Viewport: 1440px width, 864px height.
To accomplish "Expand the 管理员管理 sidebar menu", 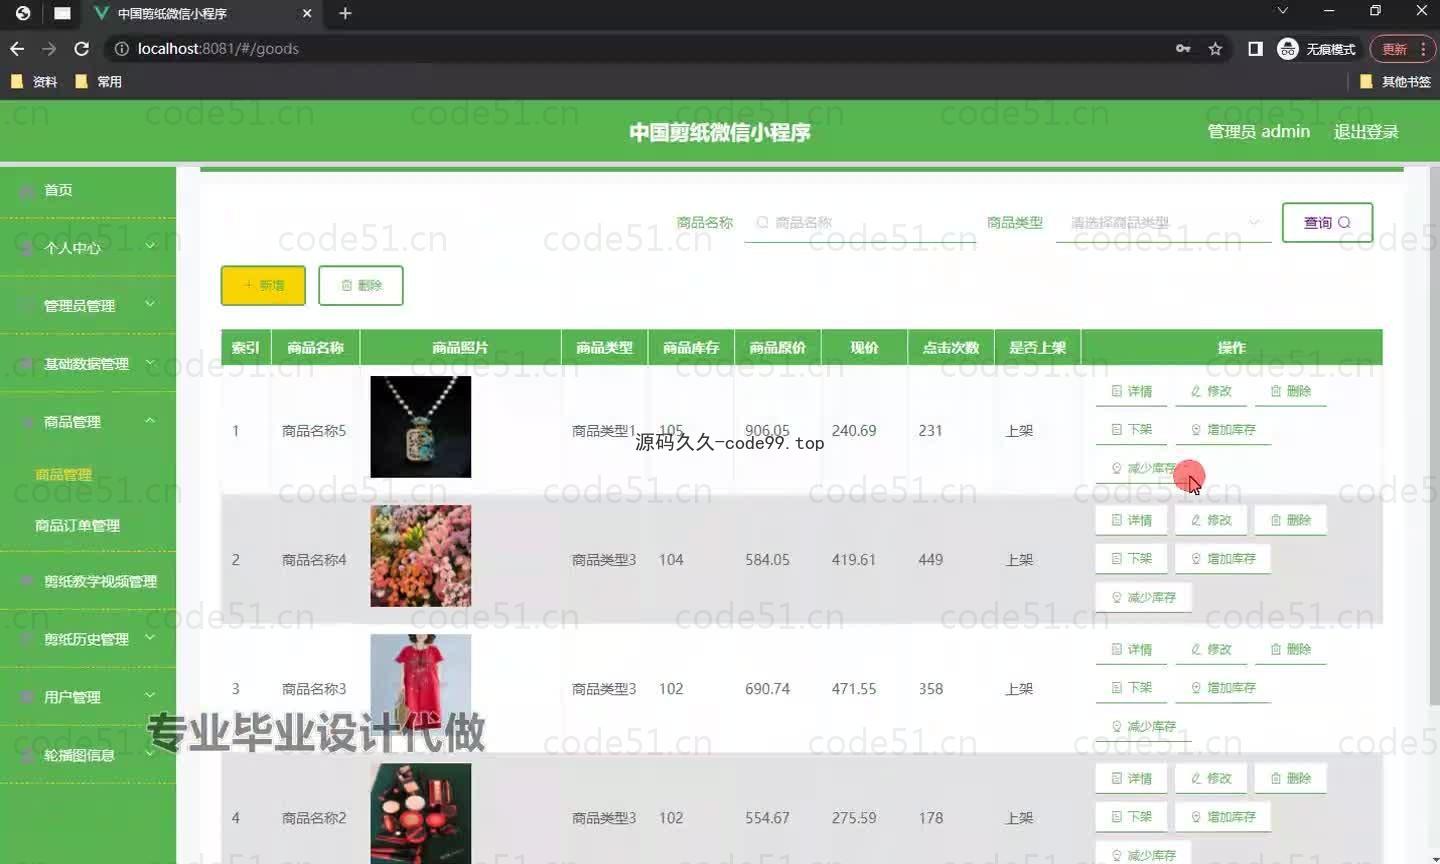I will point(88,305).
